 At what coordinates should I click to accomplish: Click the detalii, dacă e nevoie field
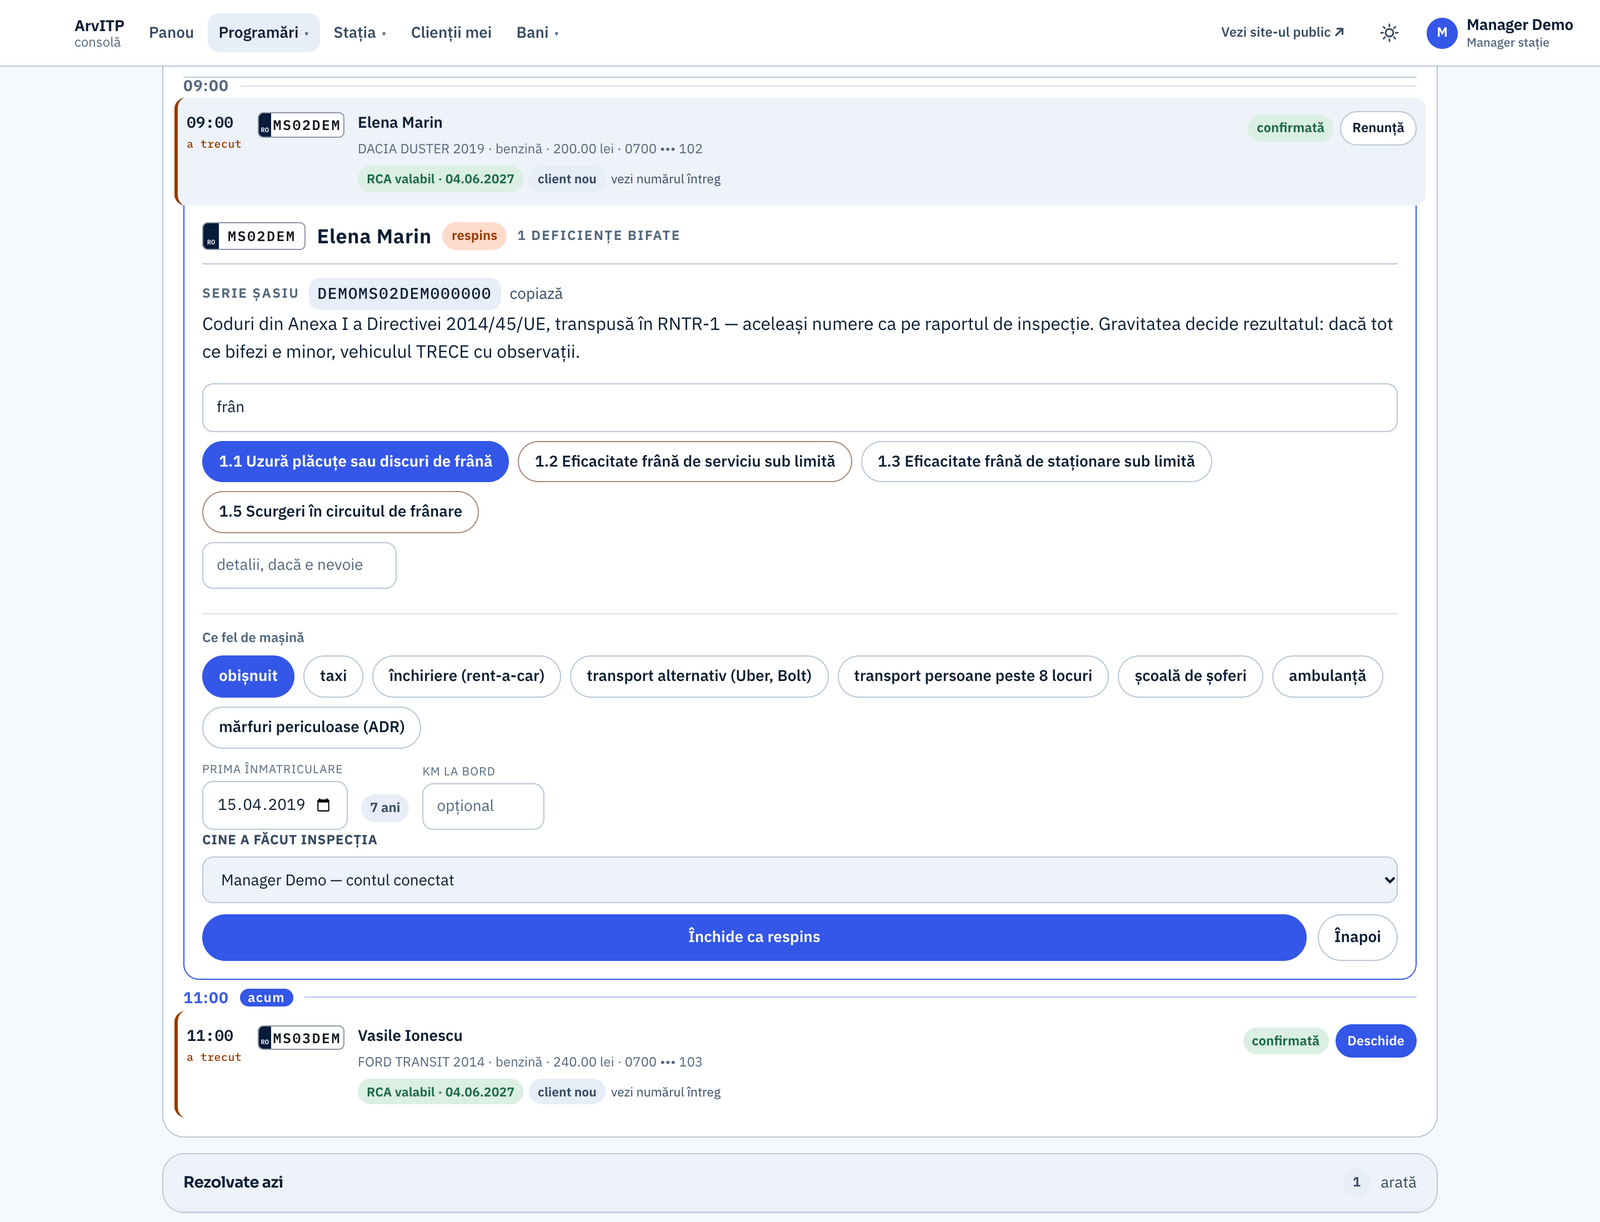pos(299,566)
